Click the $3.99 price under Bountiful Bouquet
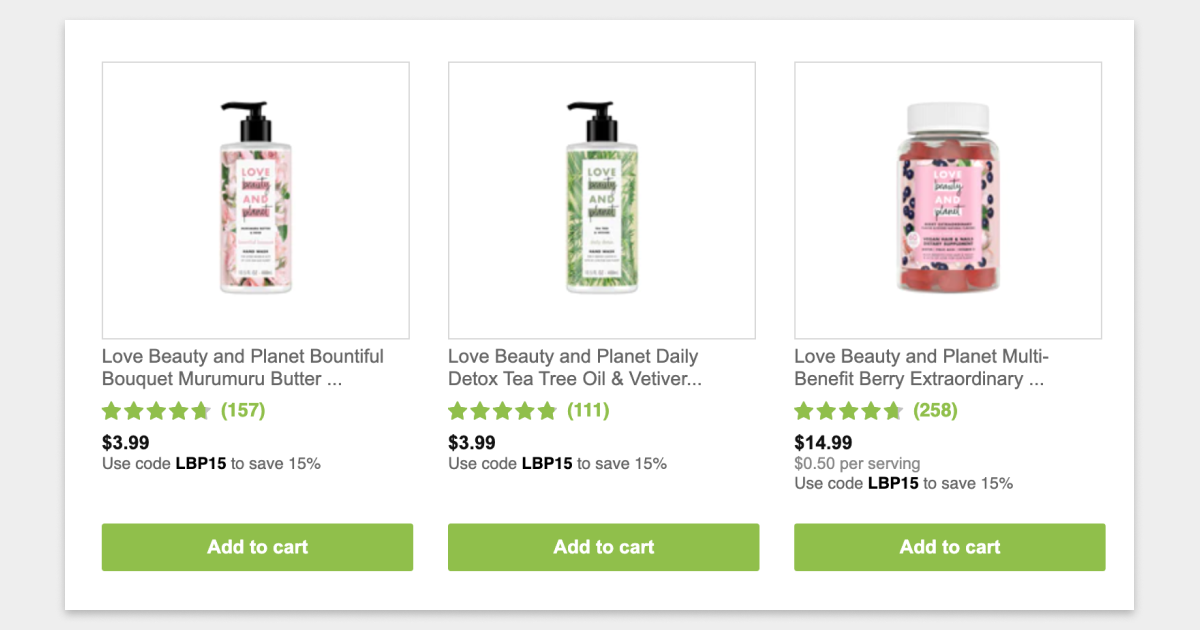This screenshot has width=1200, height=630. click(126, 442)
